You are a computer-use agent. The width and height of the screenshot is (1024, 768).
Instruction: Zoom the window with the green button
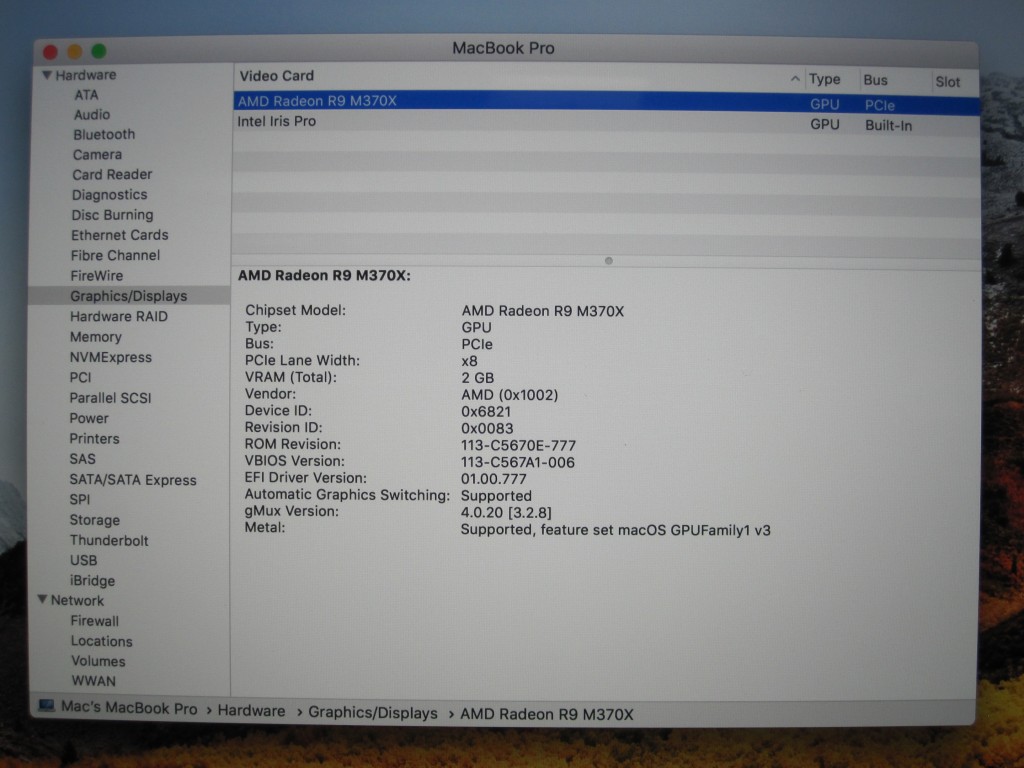click(x=99, y=50)
